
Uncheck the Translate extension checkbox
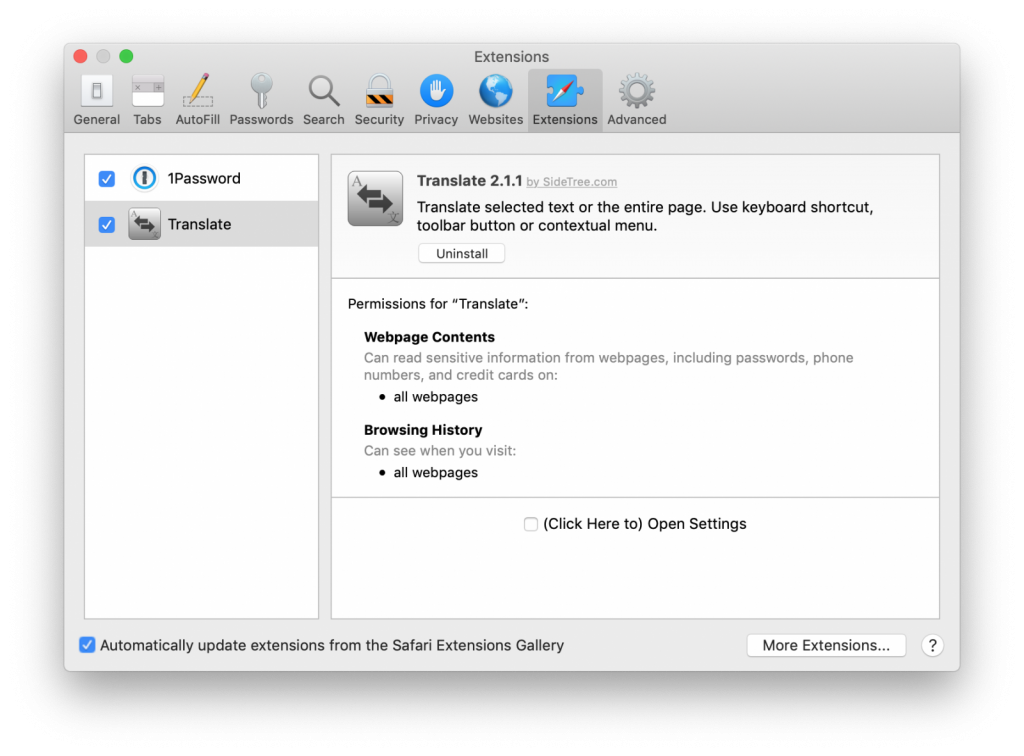[106, 225]
